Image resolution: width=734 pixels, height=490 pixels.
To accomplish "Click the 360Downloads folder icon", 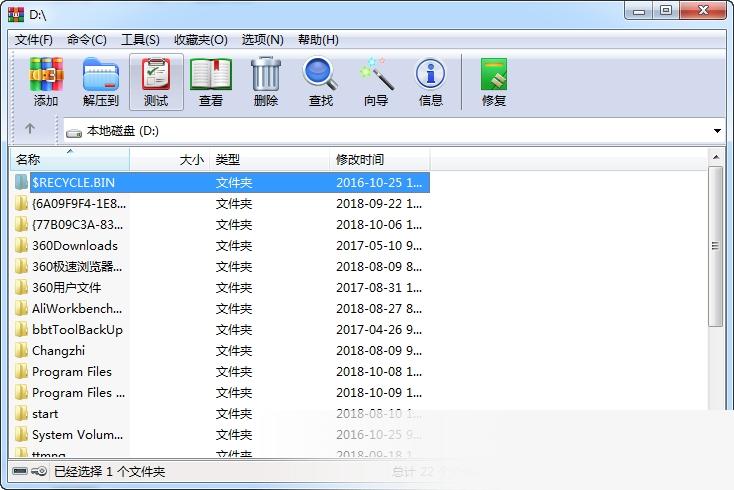I will pyautogui.click(x=21, y=245).
